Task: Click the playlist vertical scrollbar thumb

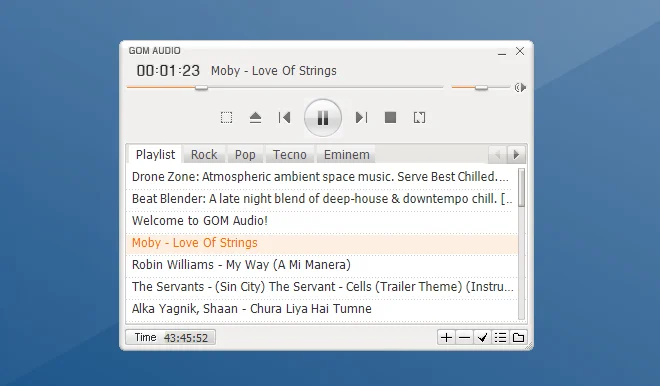Action: [x=522, y=188]
